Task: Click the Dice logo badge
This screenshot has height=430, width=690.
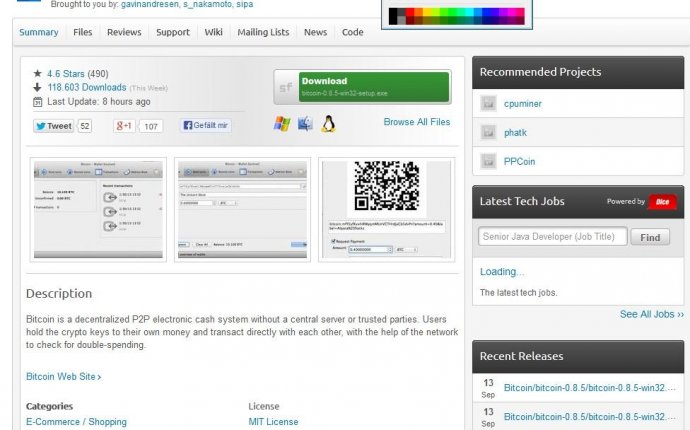Action: coord(662,202)
